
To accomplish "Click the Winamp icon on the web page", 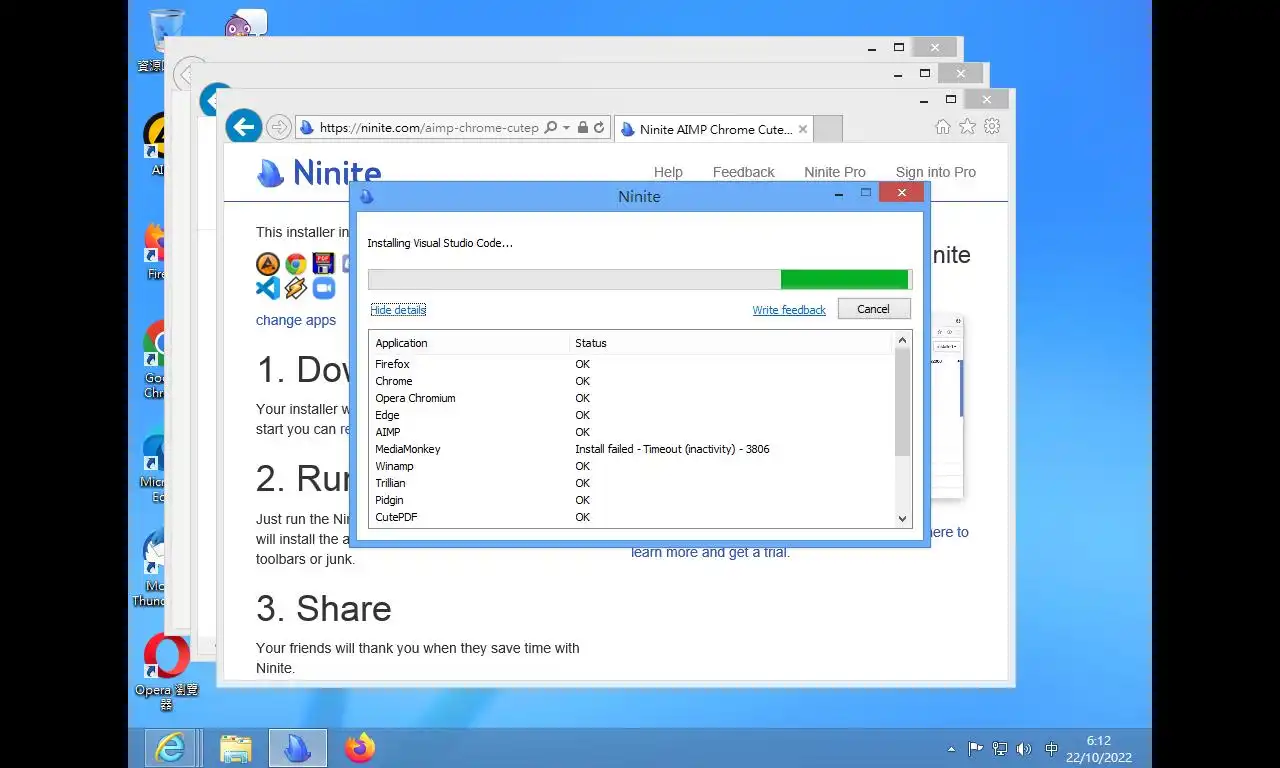I will point(295,289).
